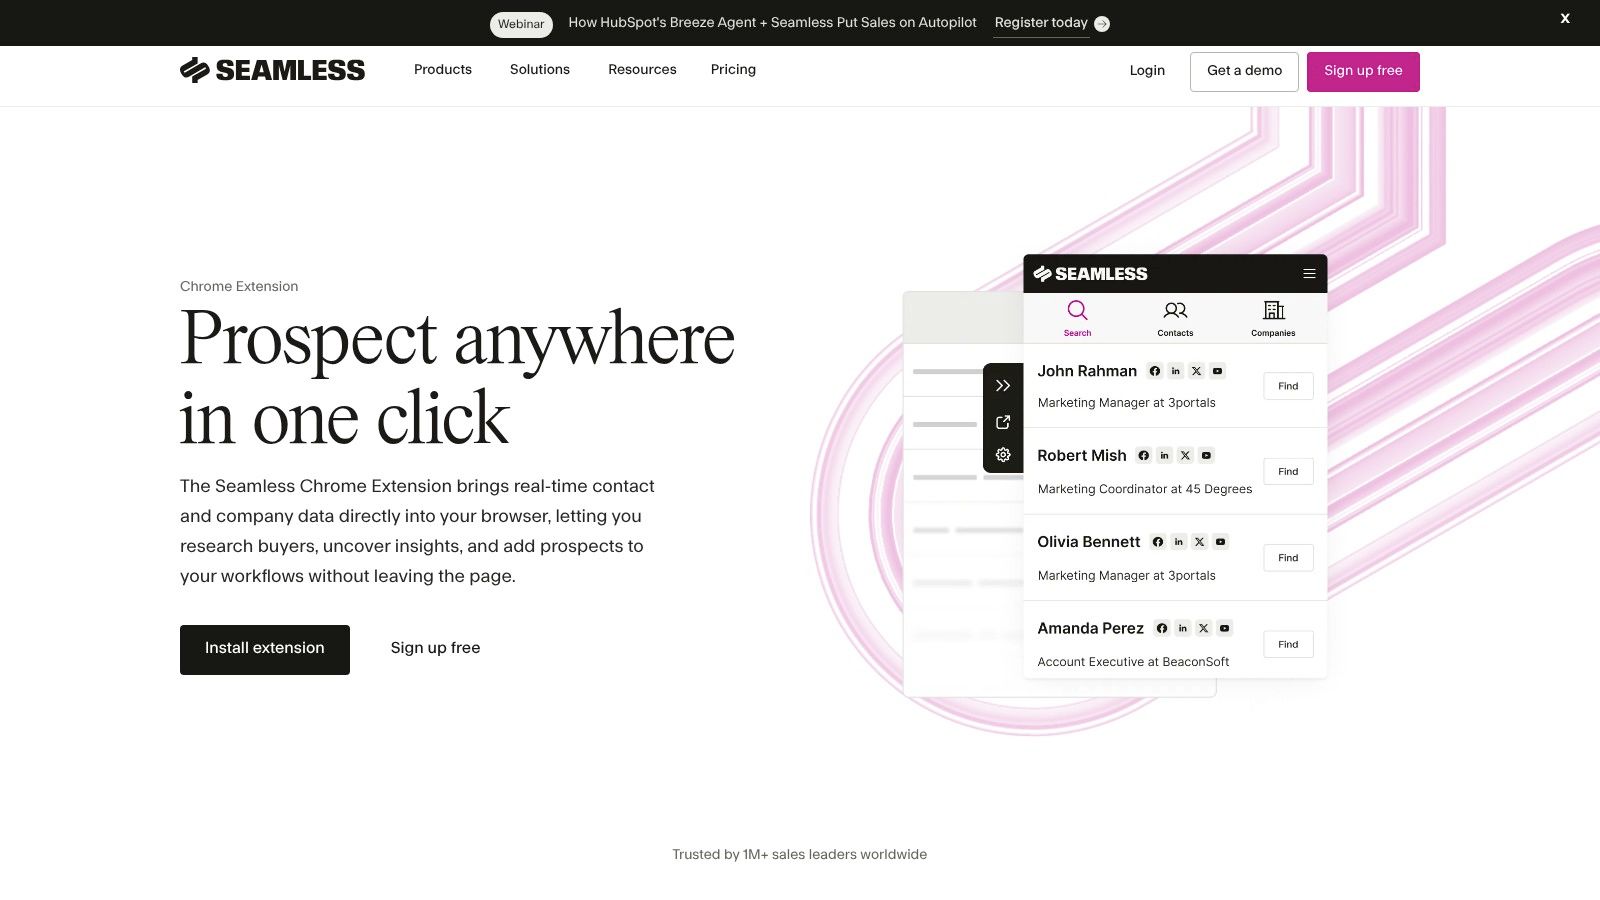Viewport: 1600px width, 900px height.
Task: Click the Webinar badge in the banner
Action: click(x=521, y=24)
